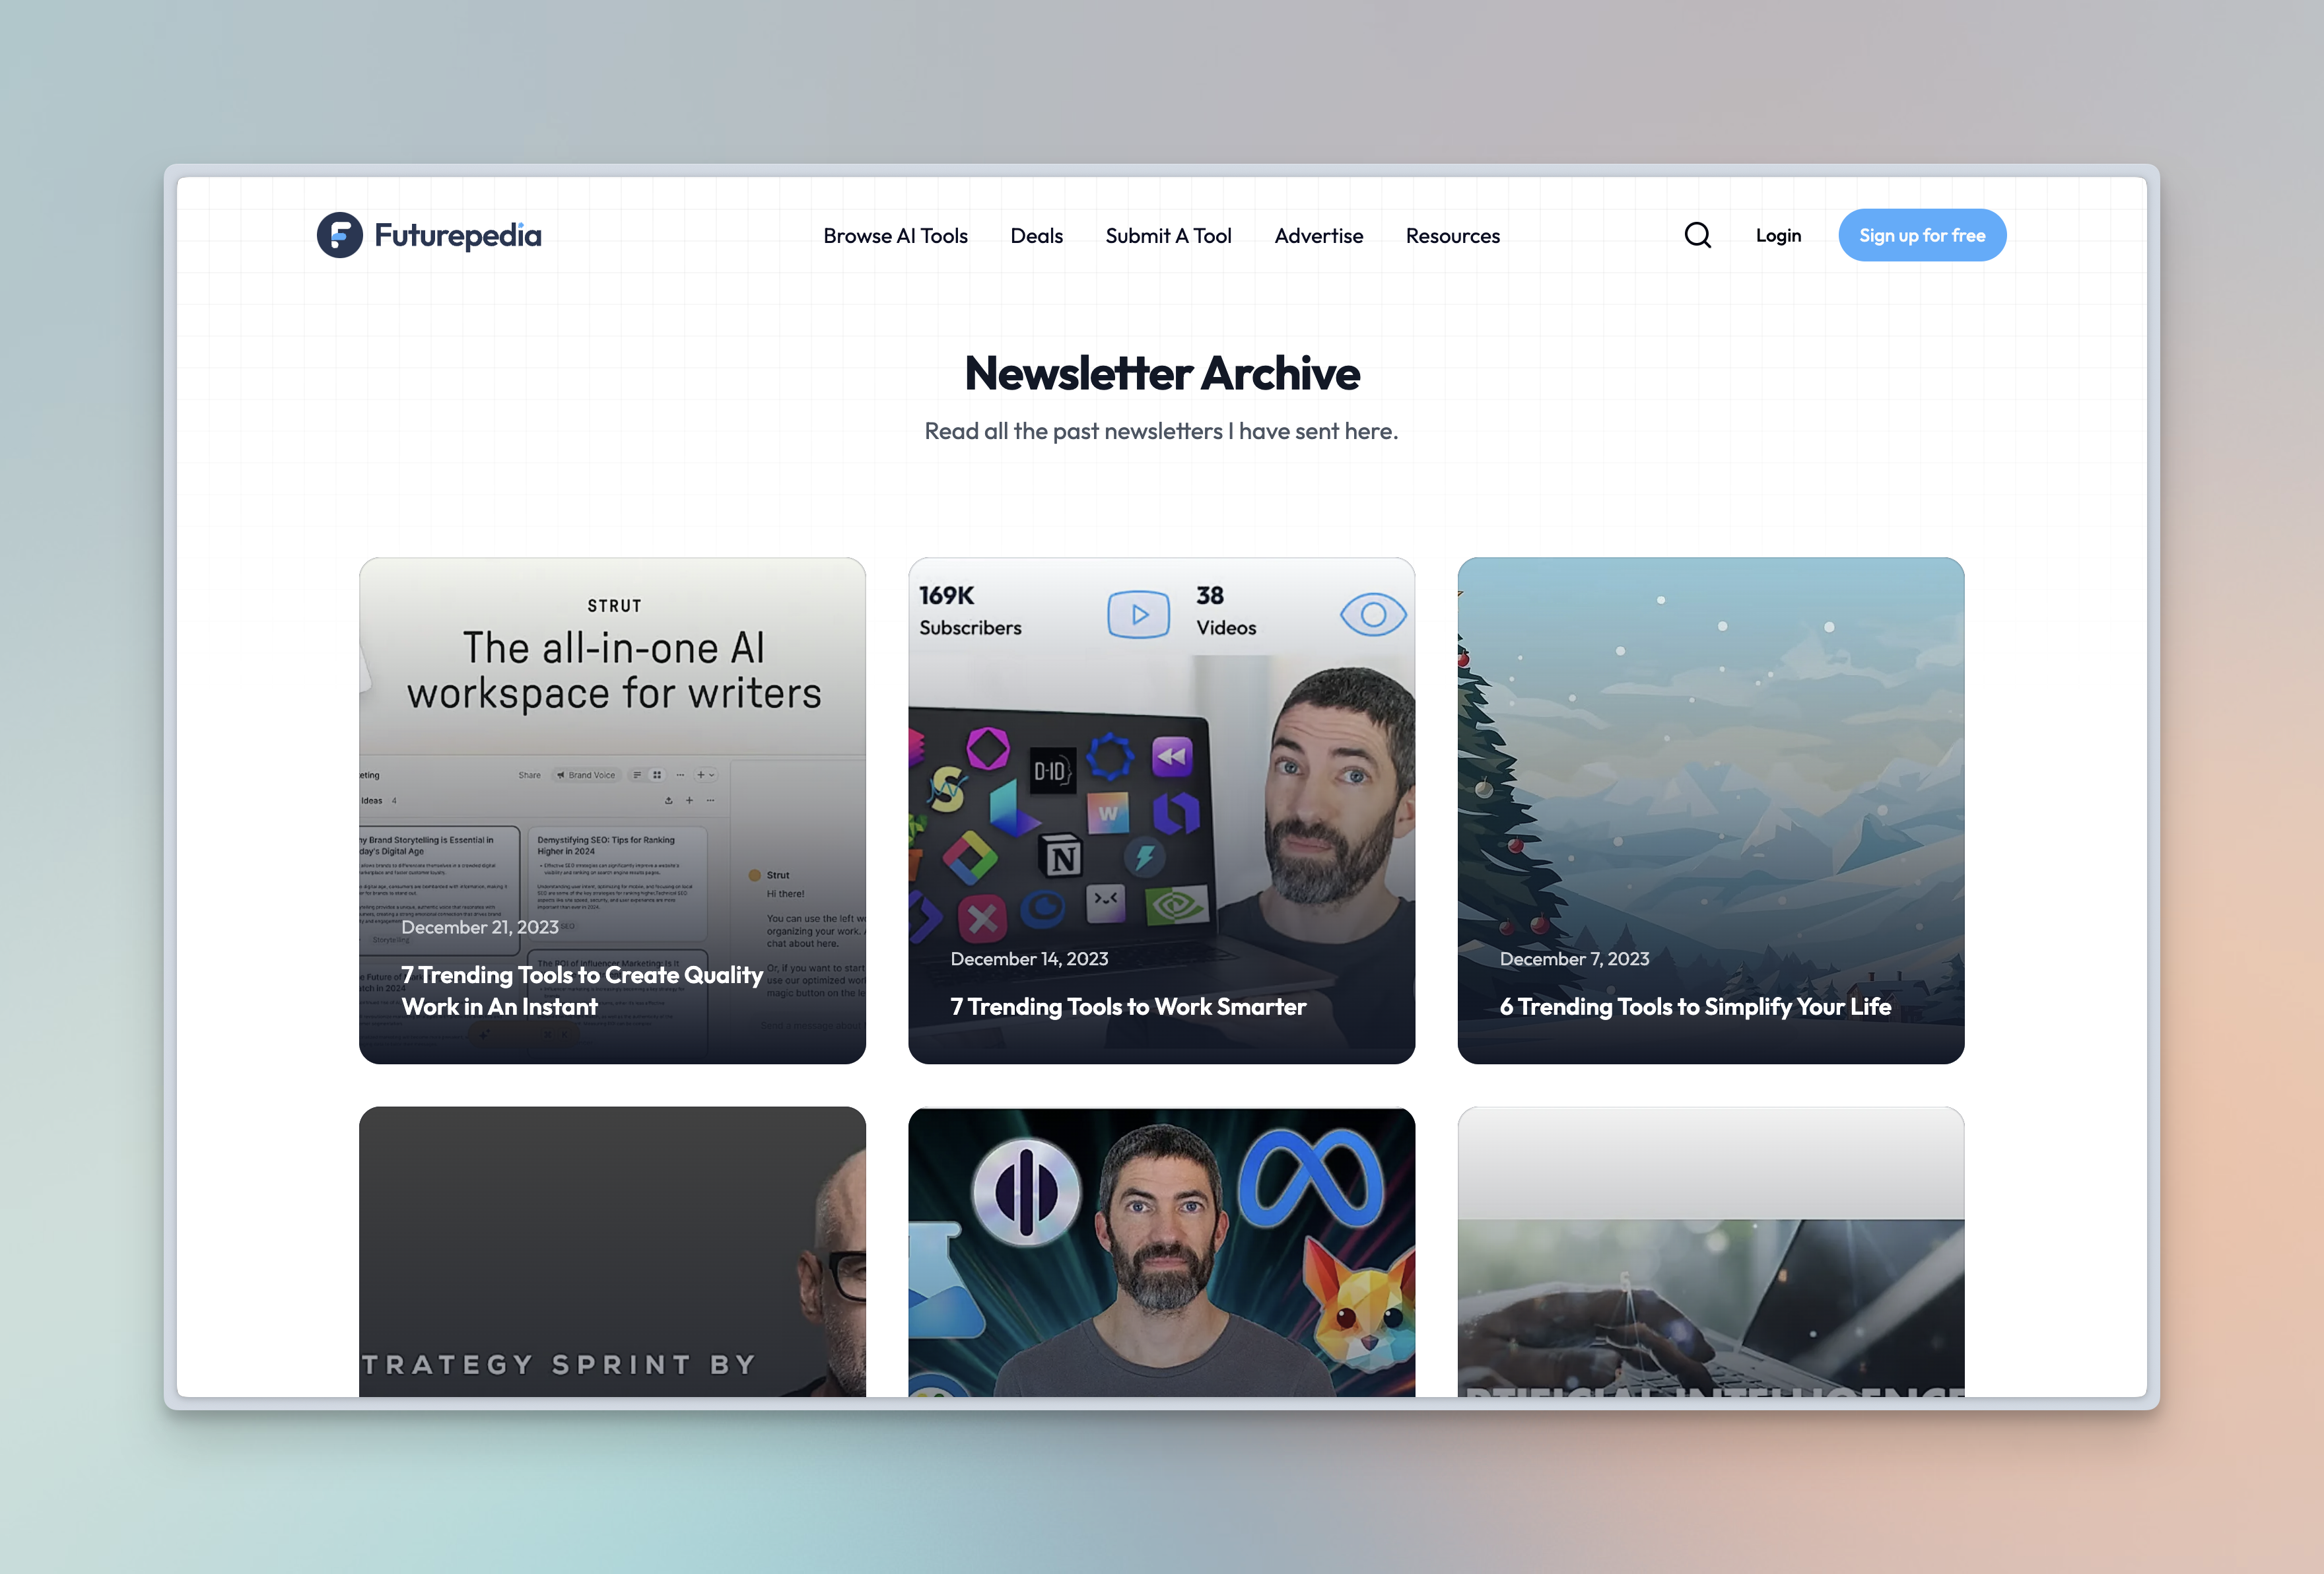Image resolution: width=2324 pixels, height=1574 pixels.
Task: Open 7 Trending Tools to Work Smarter
Action: click(1128, 1007)
